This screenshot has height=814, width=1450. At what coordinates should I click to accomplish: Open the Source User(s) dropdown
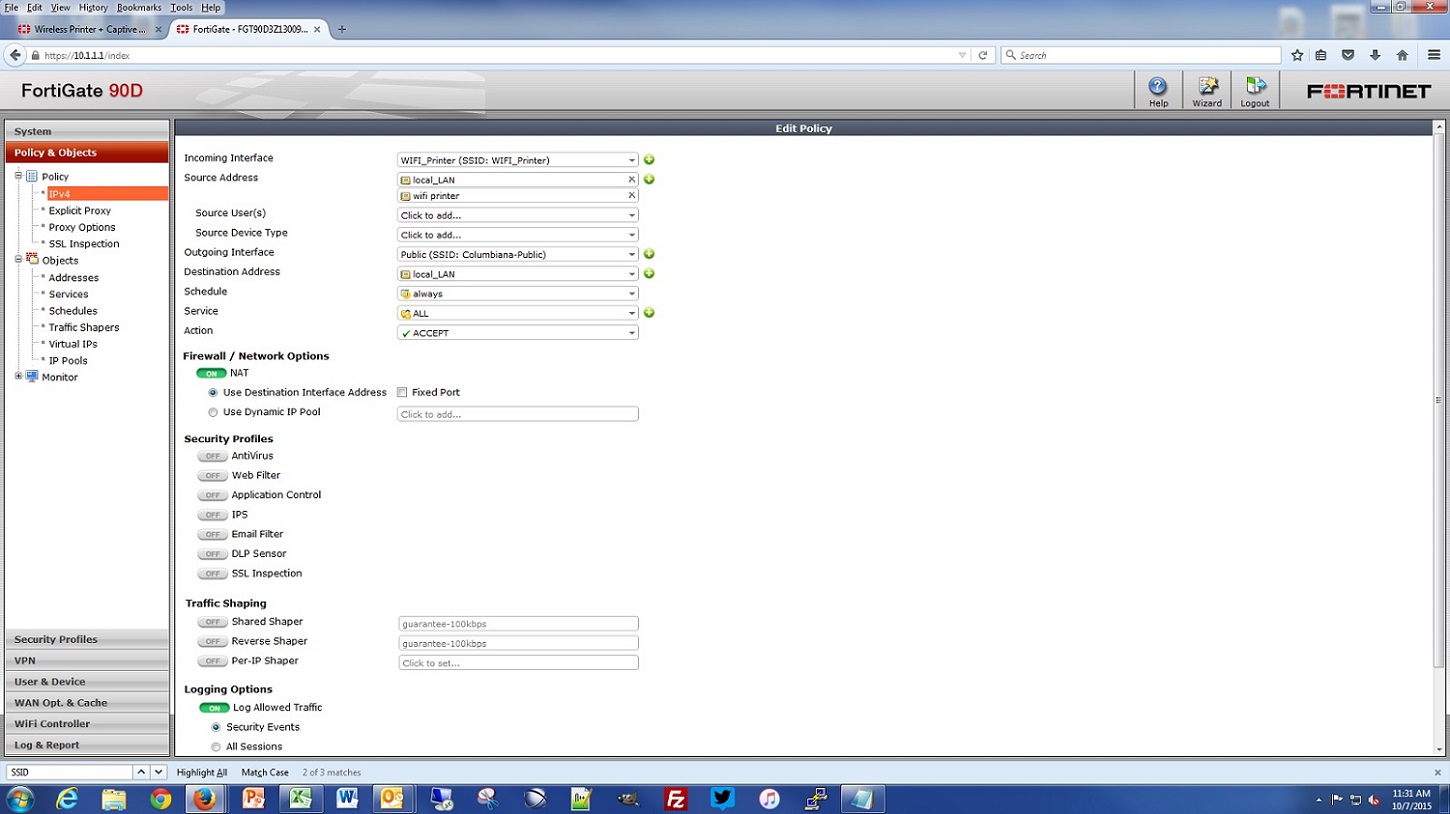point(518,215)
